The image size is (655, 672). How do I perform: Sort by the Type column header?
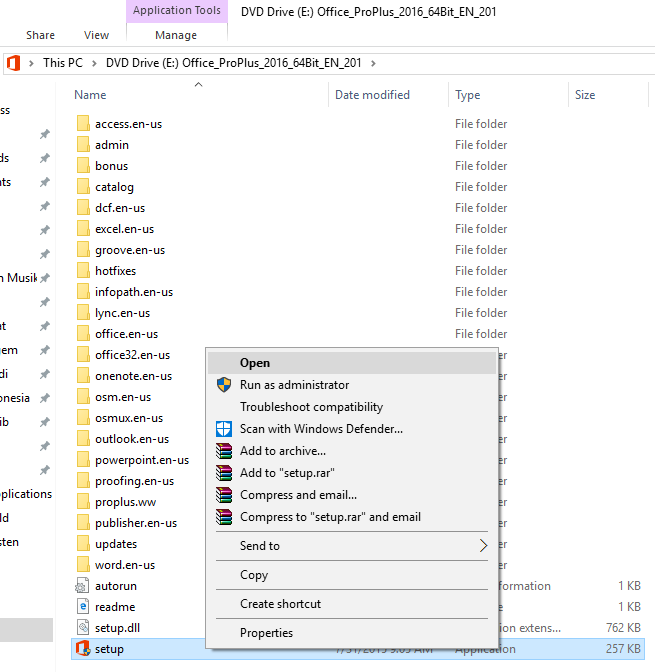[467, 95]
